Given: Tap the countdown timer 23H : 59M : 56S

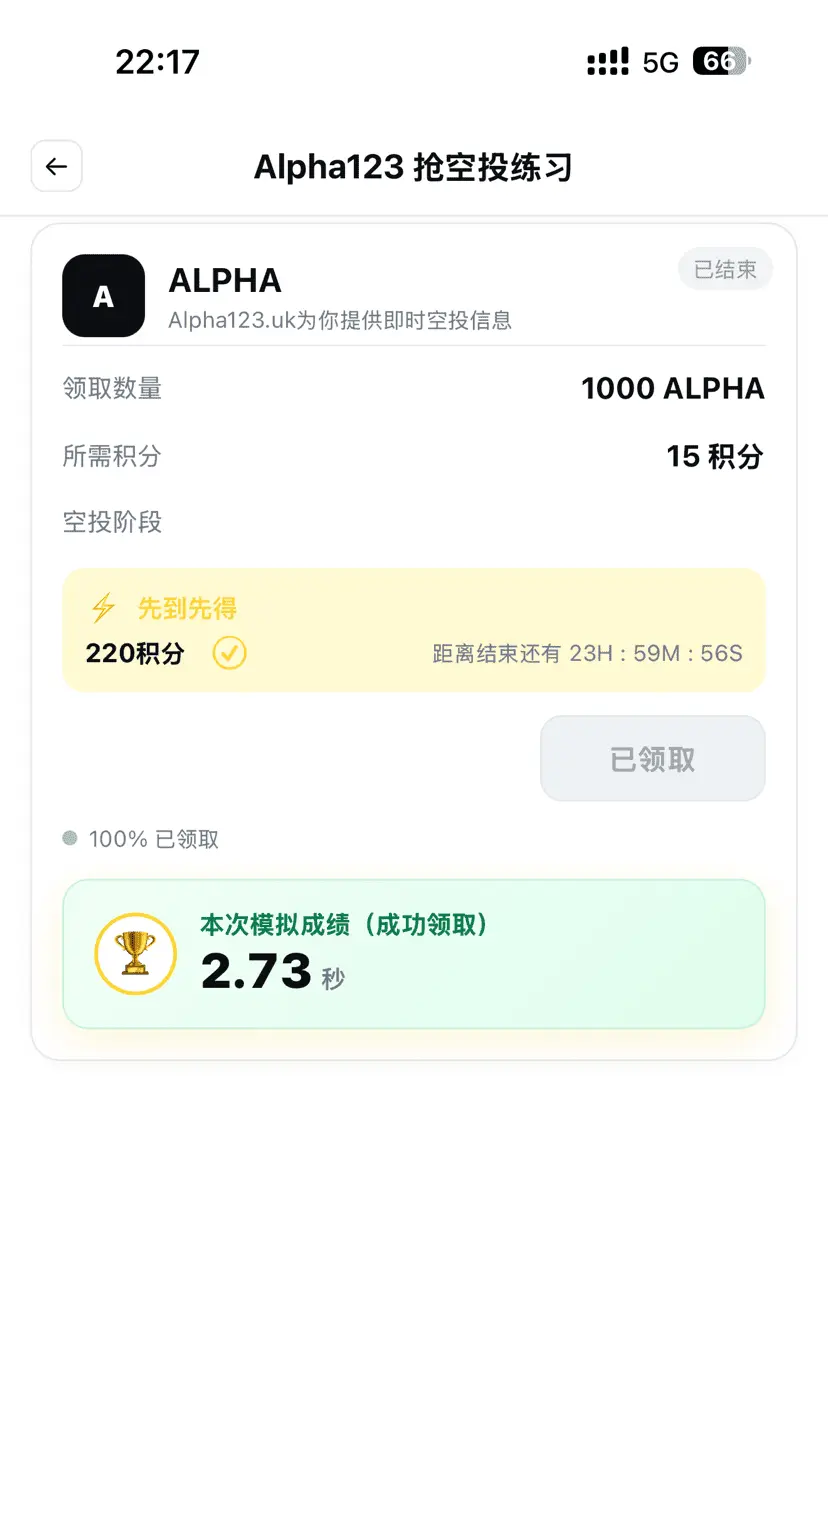Looking at the screenshot, I should tap(656, 654).
